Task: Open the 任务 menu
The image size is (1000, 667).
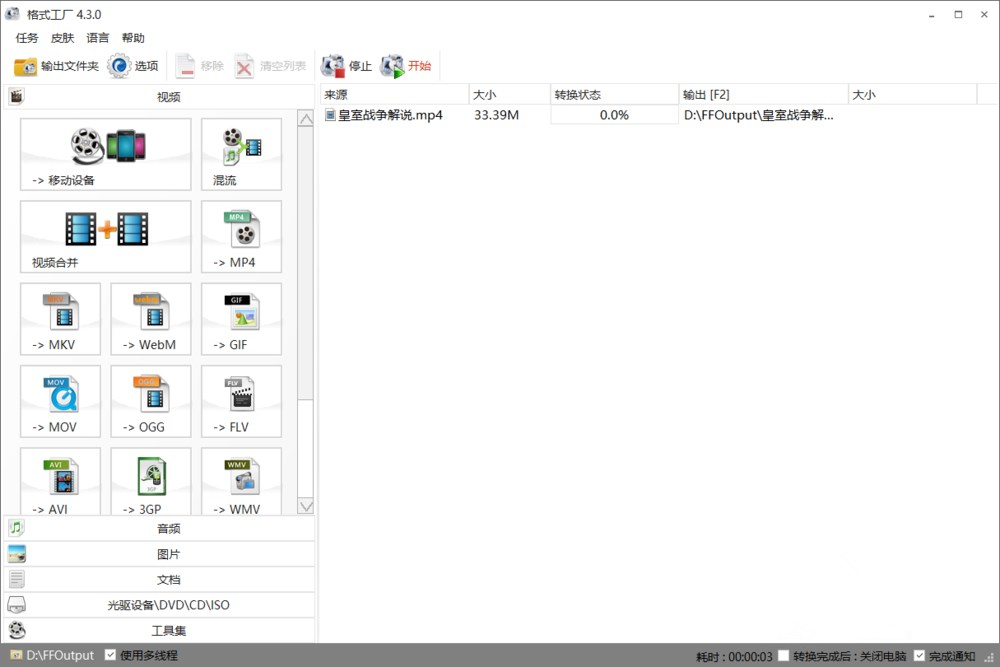Action: [27, 38]
